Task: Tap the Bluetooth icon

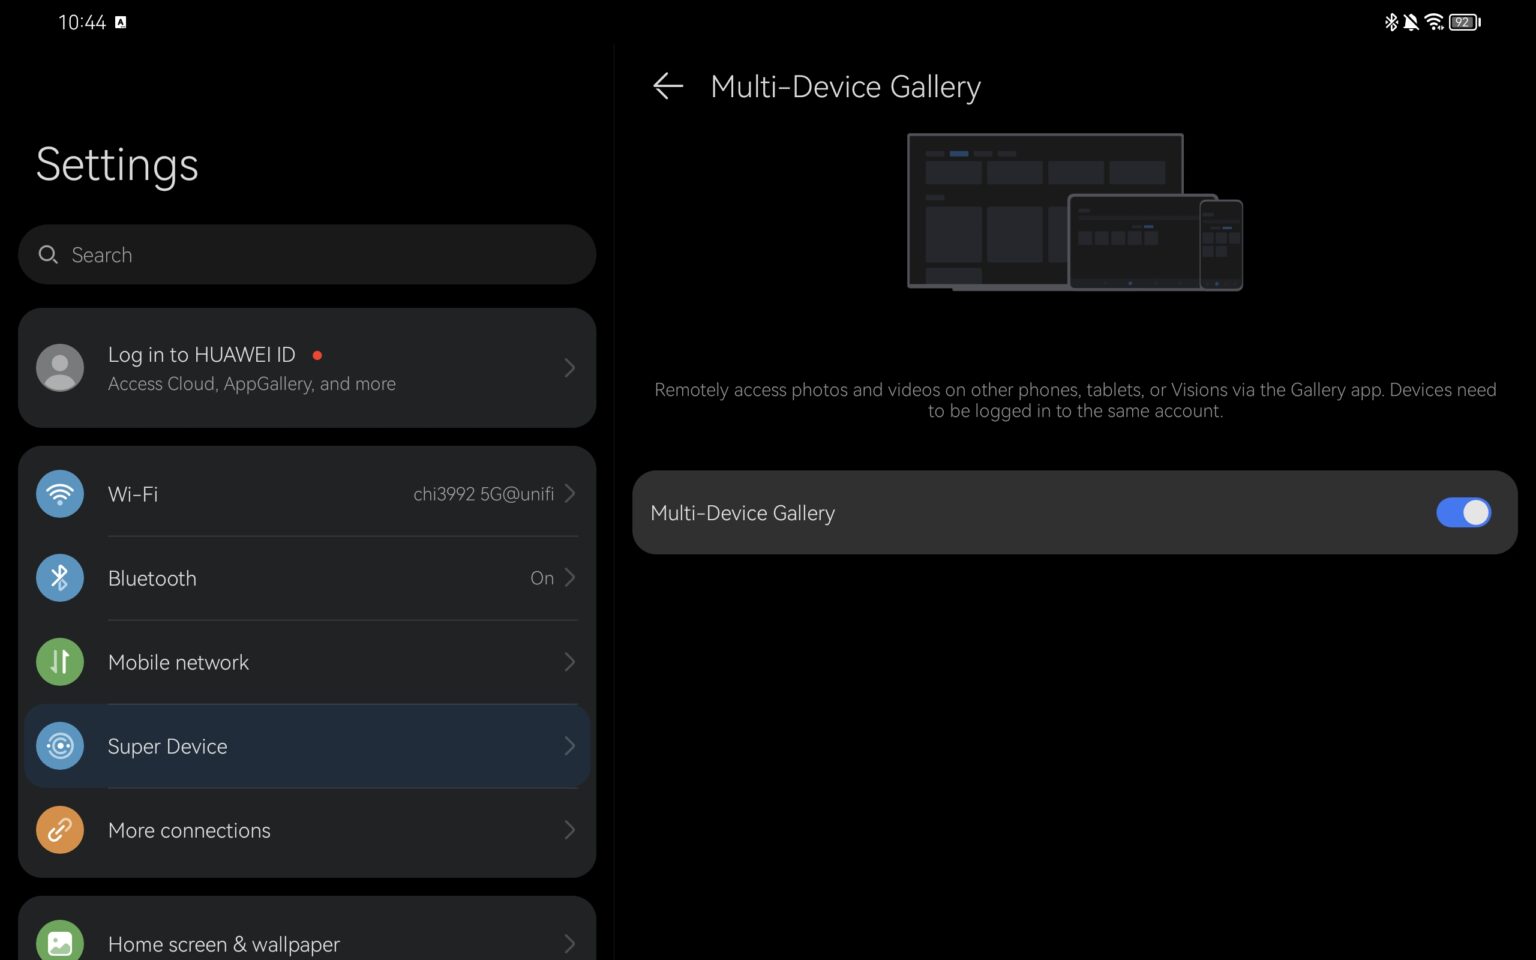Action: pos(60,578)
